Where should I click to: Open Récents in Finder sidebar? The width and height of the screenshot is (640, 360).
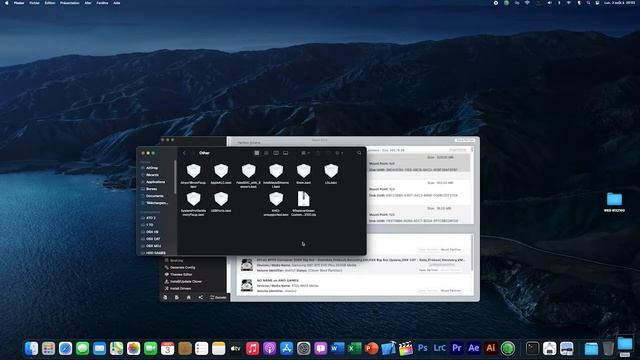152,175
